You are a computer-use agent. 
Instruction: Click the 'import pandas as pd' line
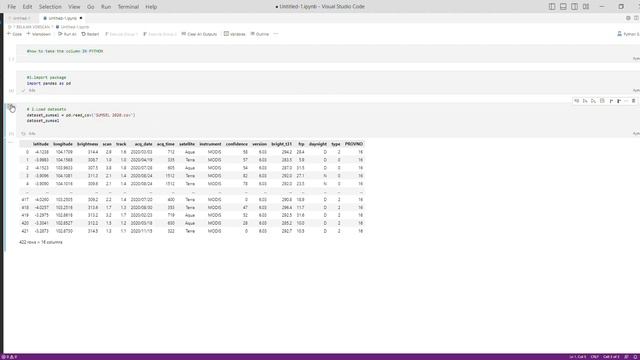tap(49, 83)
